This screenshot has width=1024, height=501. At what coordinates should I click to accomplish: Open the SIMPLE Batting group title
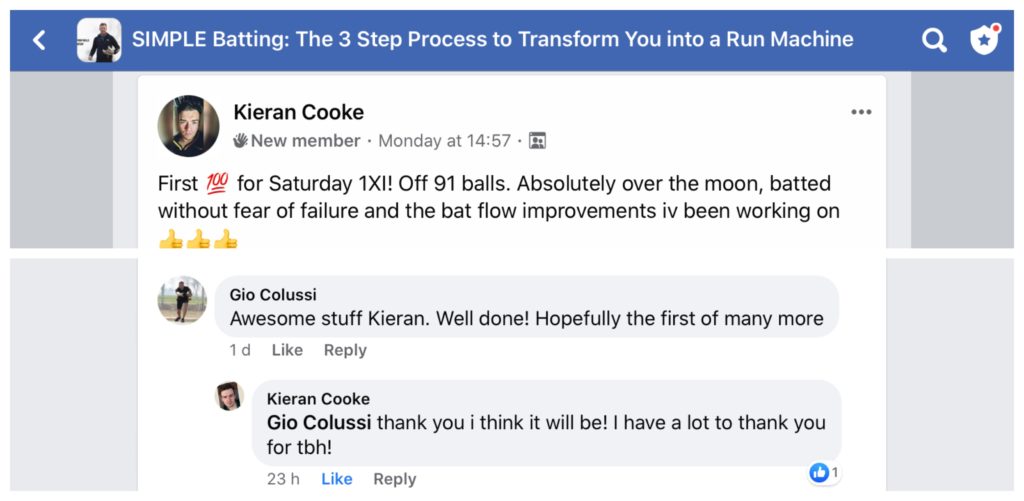point(492,39)
